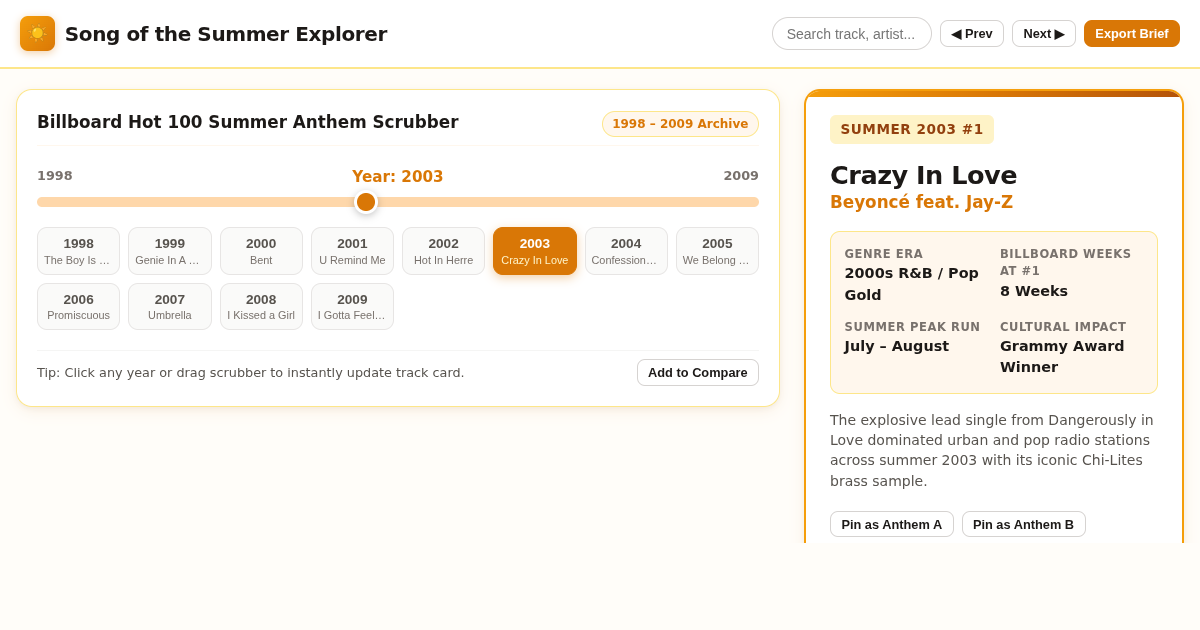
Task: Pin track as Anthem A
Action: [892, 524]
